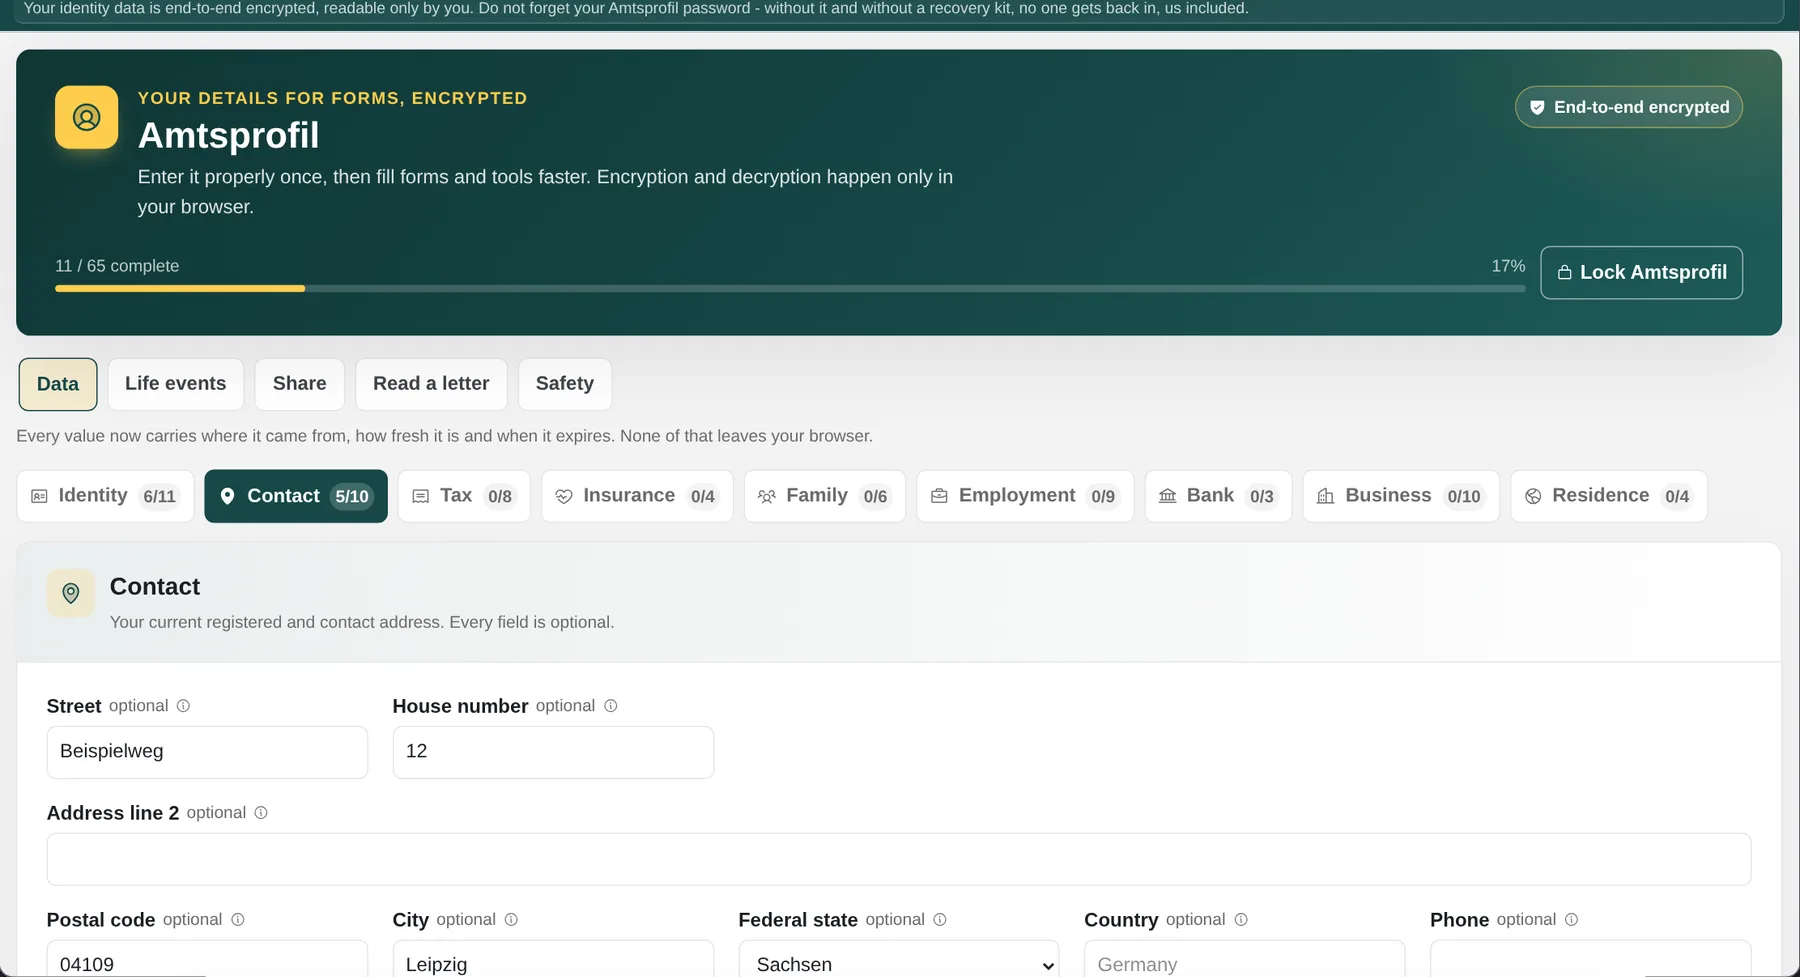1800x977 pixels.
Task: Click the info icon next to Postal code
Action: pyautogui.click(x=238, y=920)
